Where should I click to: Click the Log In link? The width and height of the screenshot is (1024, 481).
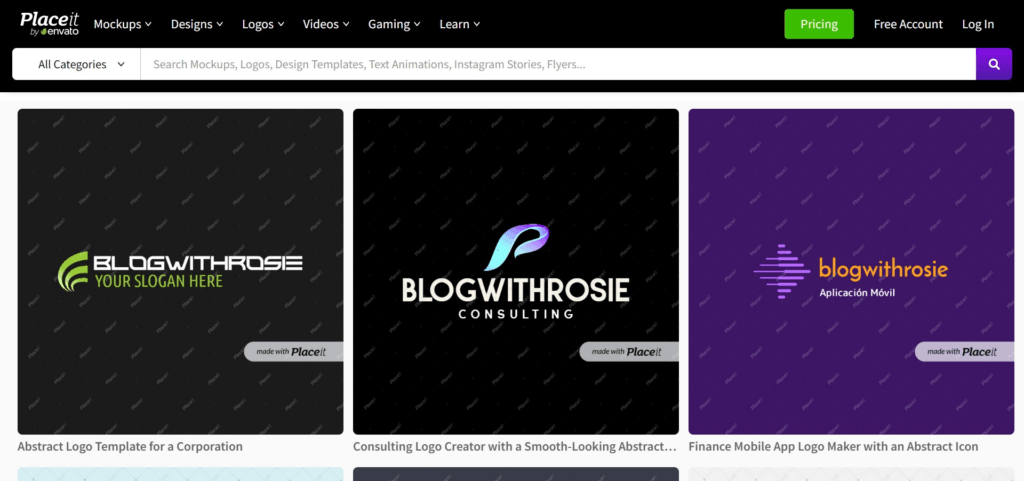pos(977,24)
